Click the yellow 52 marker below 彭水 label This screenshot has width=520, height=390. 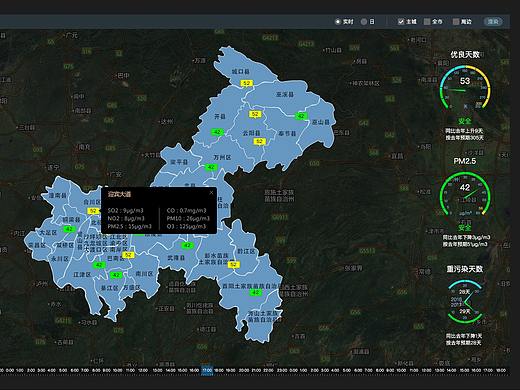pyautogui.click(x=233, y=265)
